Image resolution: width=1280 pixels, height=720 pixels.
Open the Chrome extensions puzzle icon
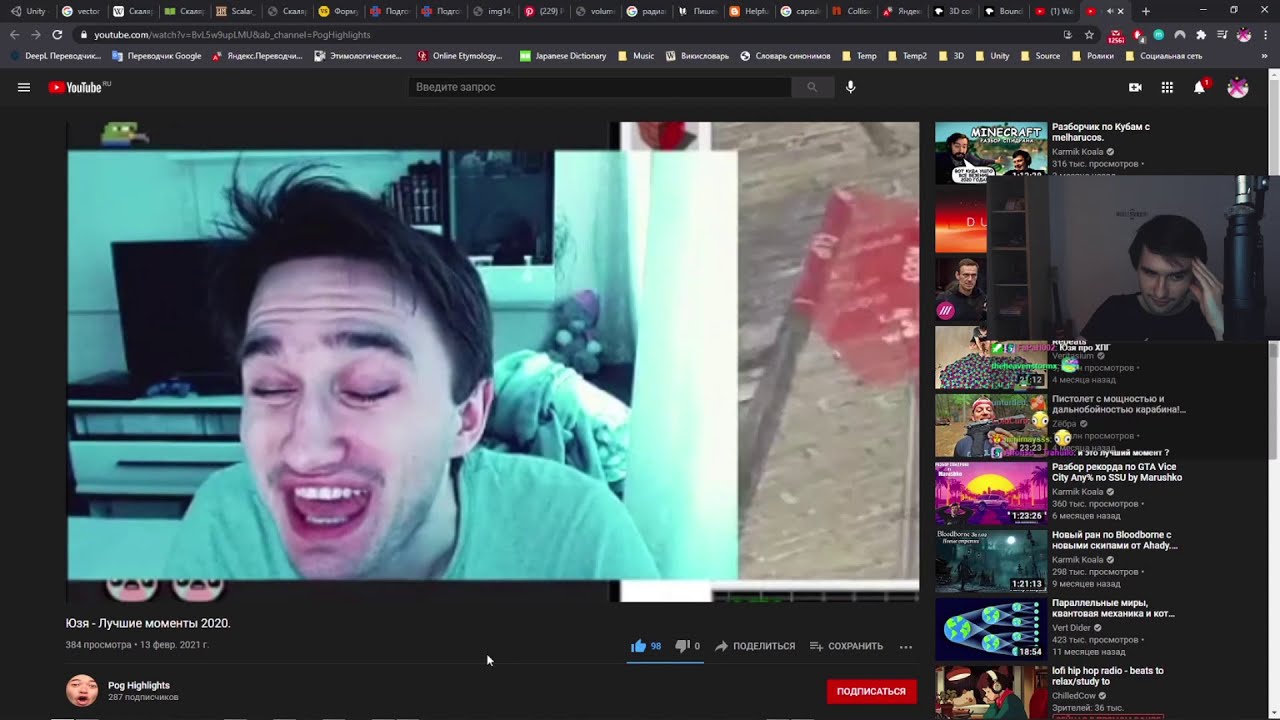point(1201,34)
